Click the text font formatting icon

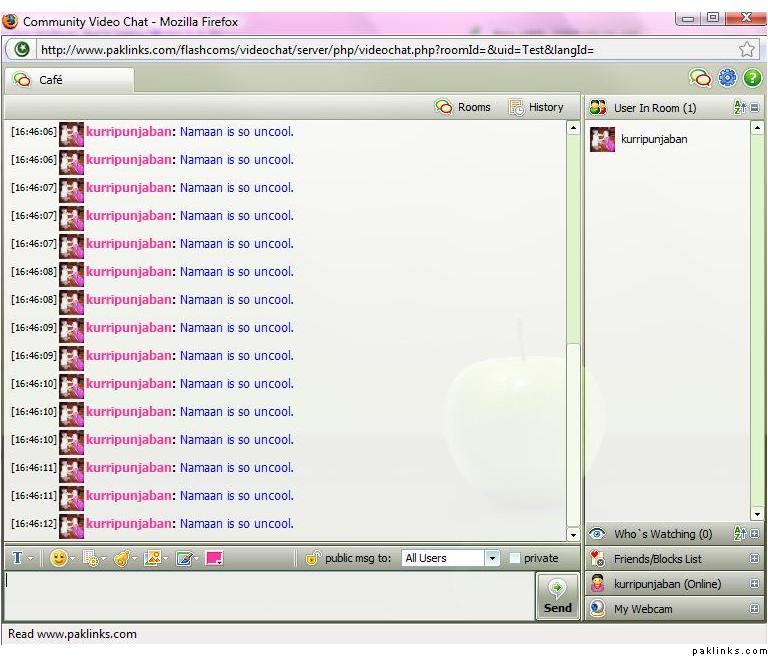[18, 558]
